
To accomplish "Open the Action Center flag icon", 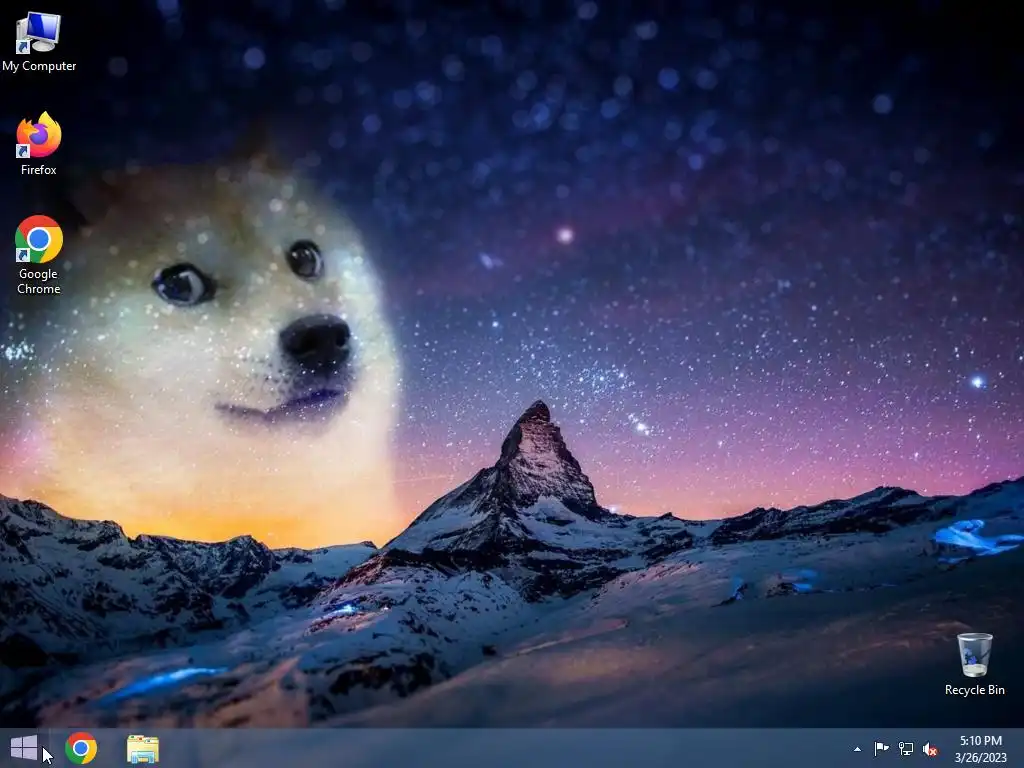I will click(x=882, y=748).
